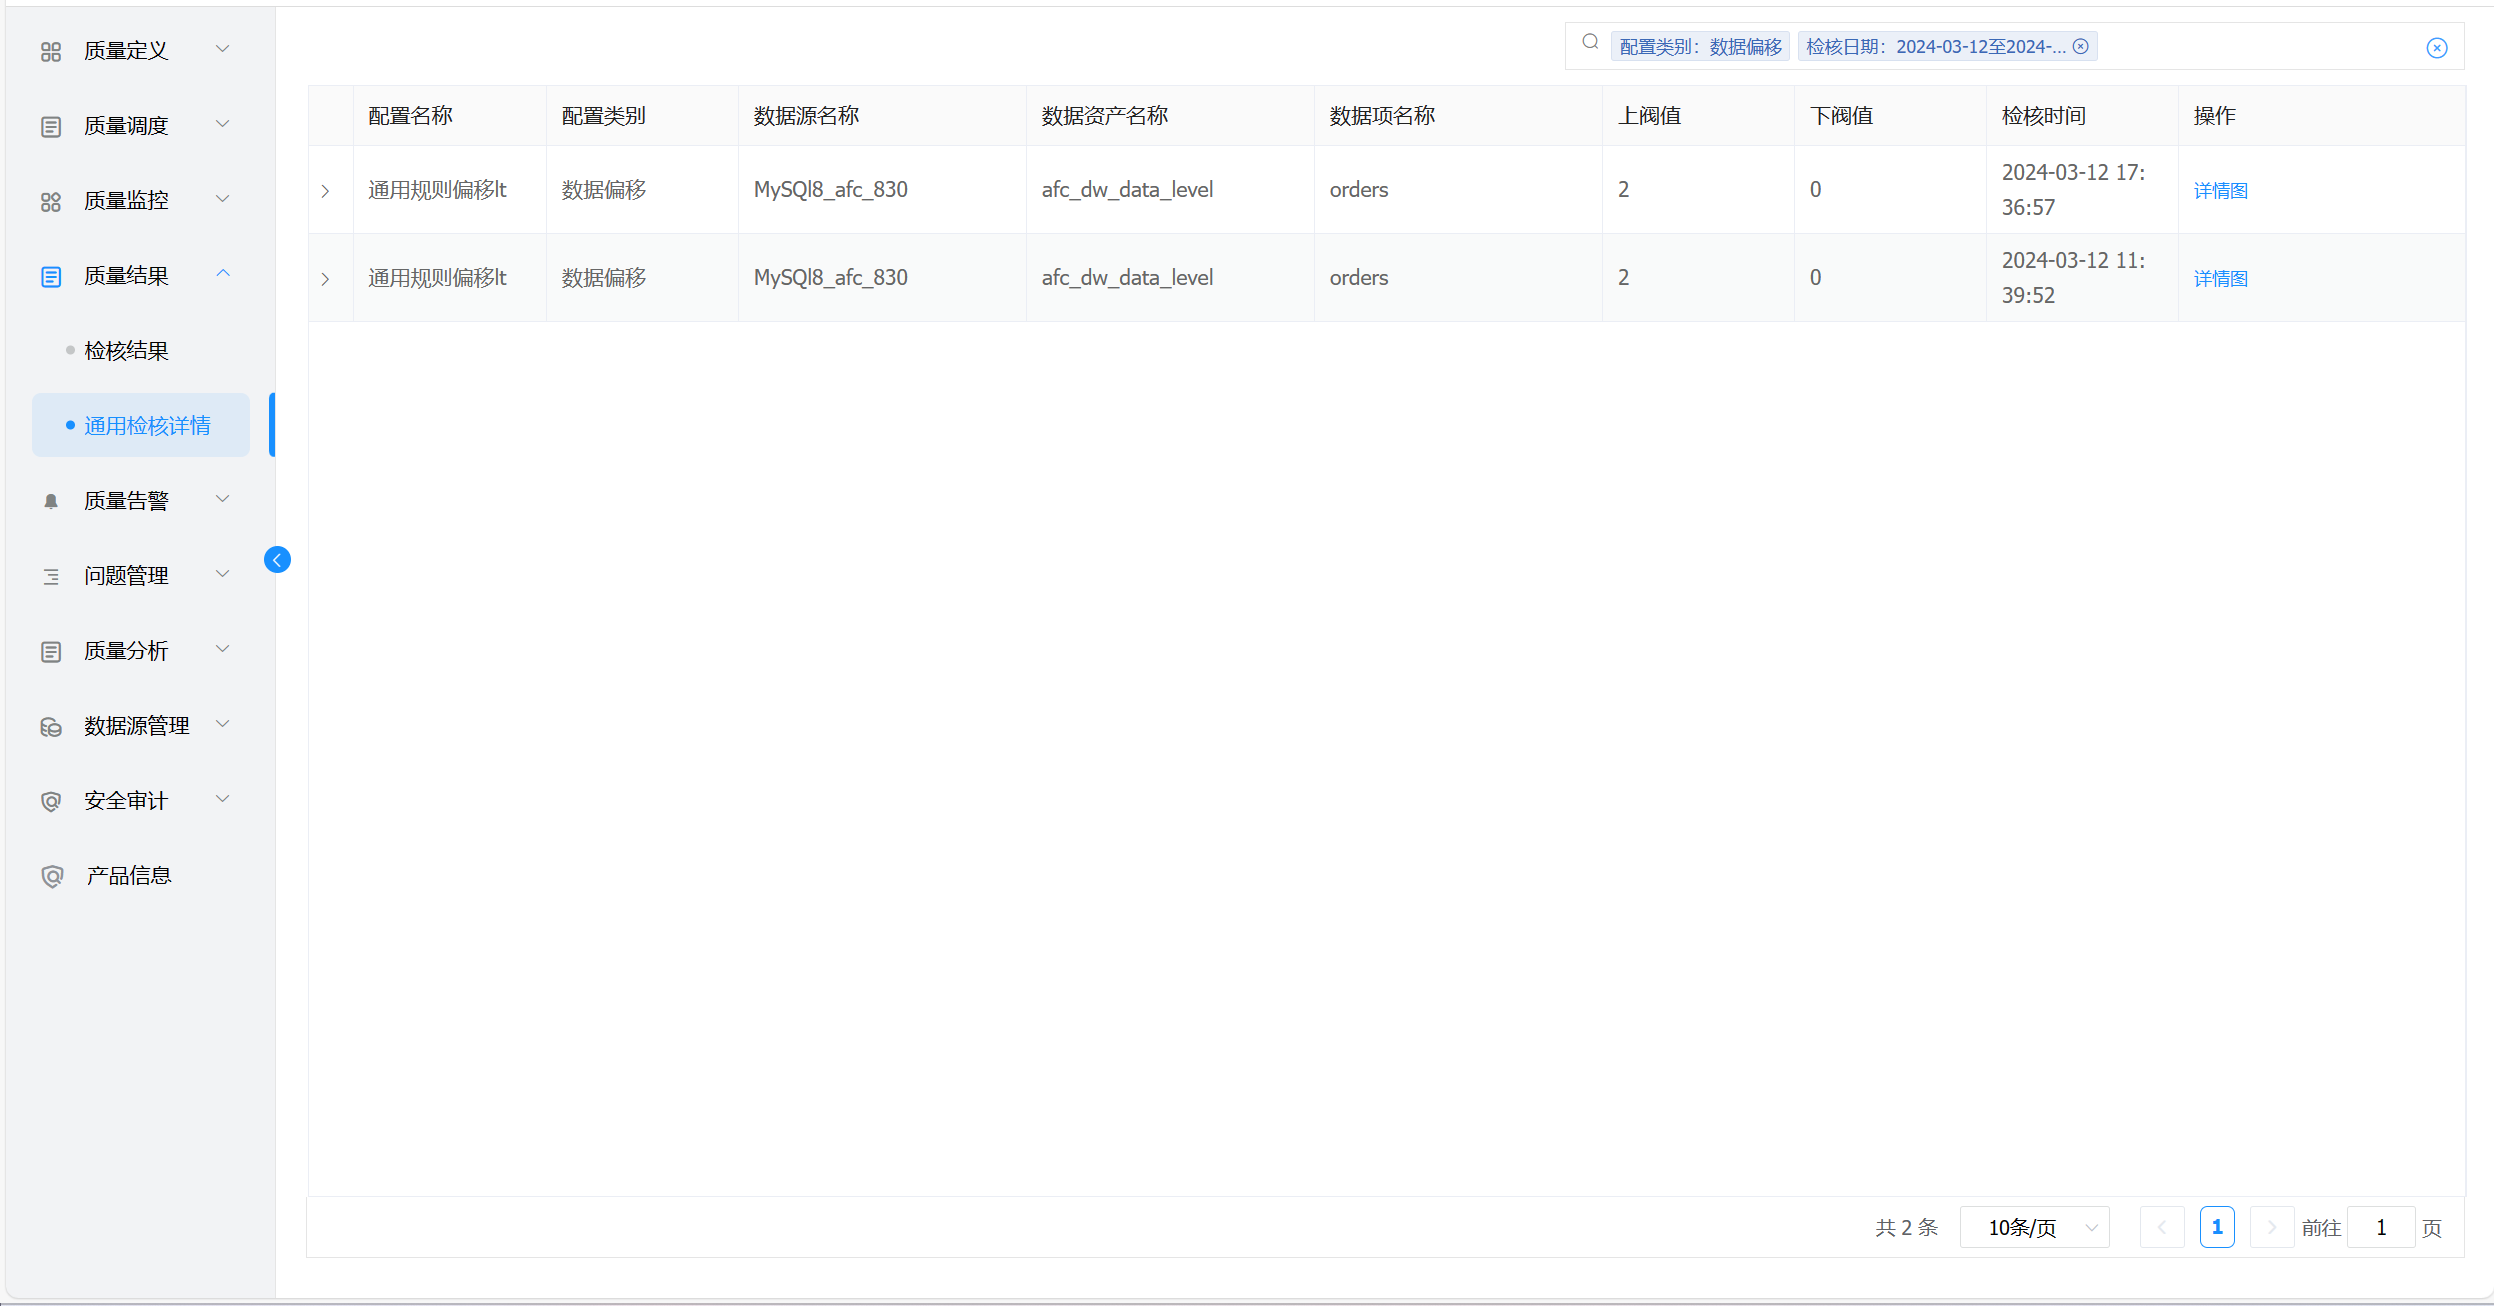Click page number 1 button
The width and height of the screenshot is (2494, 1306).
click(2216, 1227)
